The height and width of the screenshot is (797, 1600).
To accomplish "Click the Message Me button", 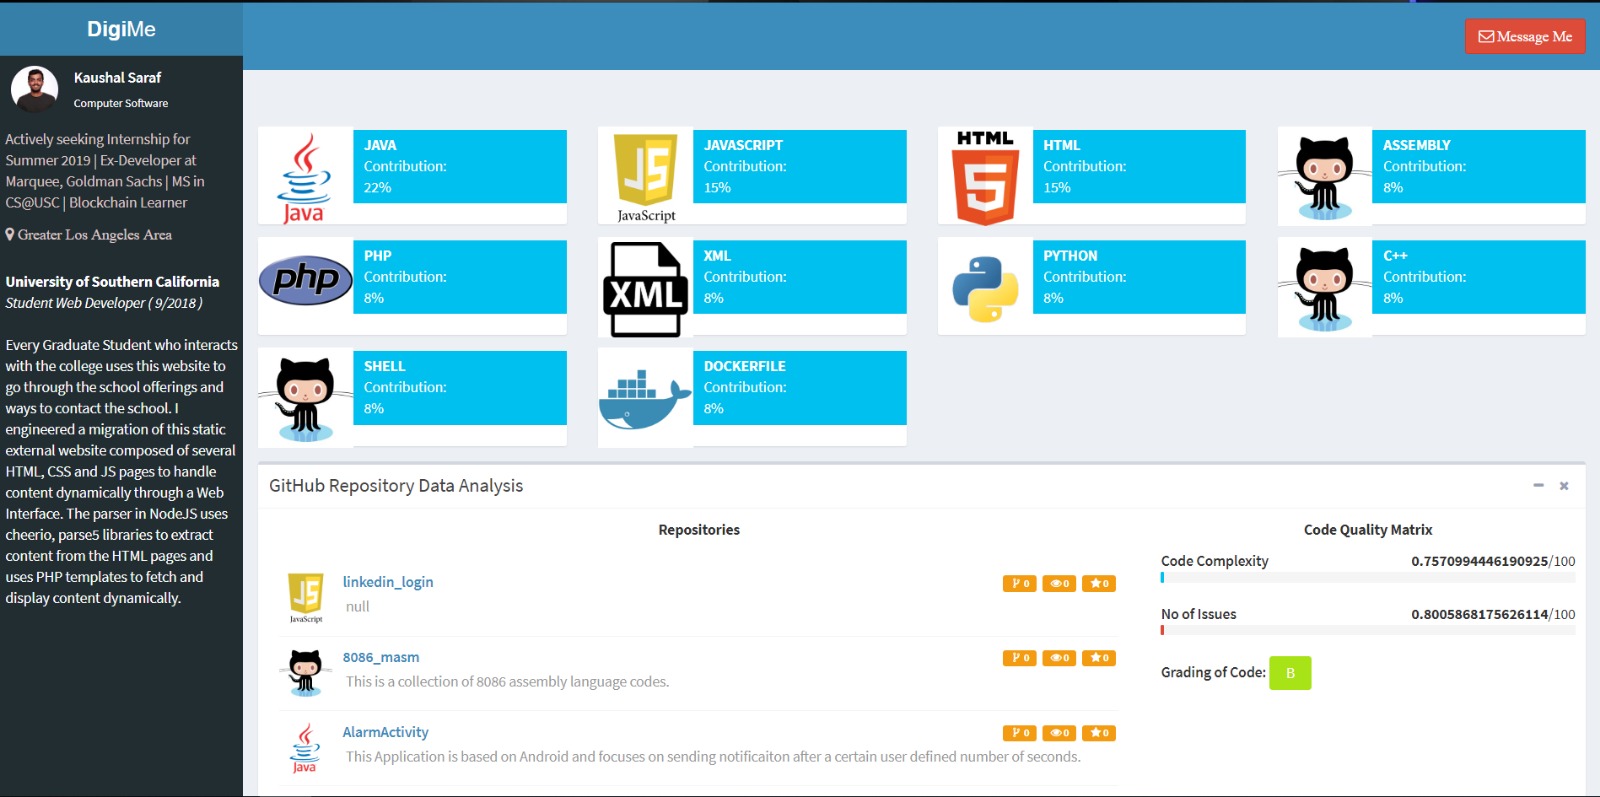I will tap(1525, 36).
